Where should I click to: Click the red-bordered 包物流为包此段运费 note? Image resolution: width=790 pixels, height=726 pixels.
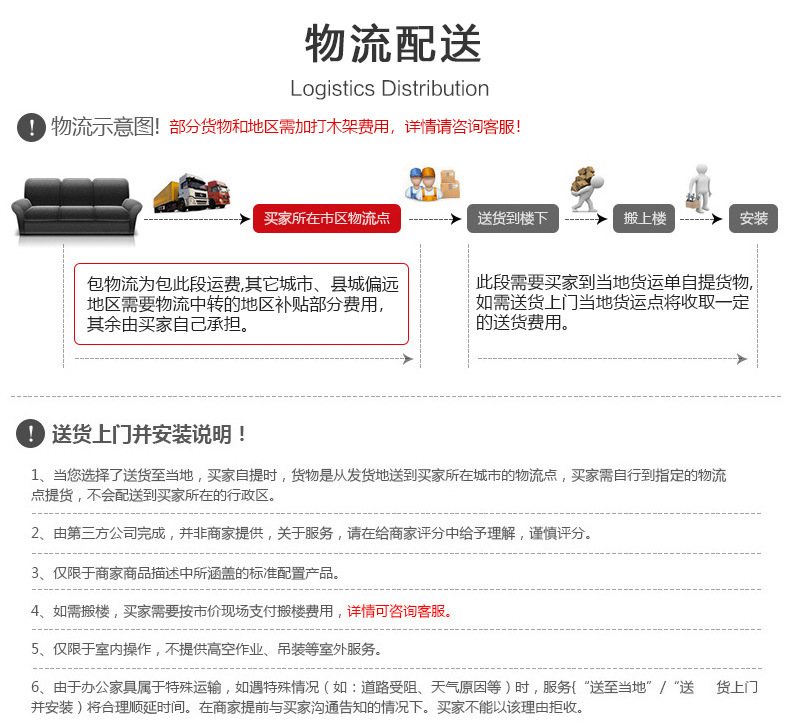241,304
